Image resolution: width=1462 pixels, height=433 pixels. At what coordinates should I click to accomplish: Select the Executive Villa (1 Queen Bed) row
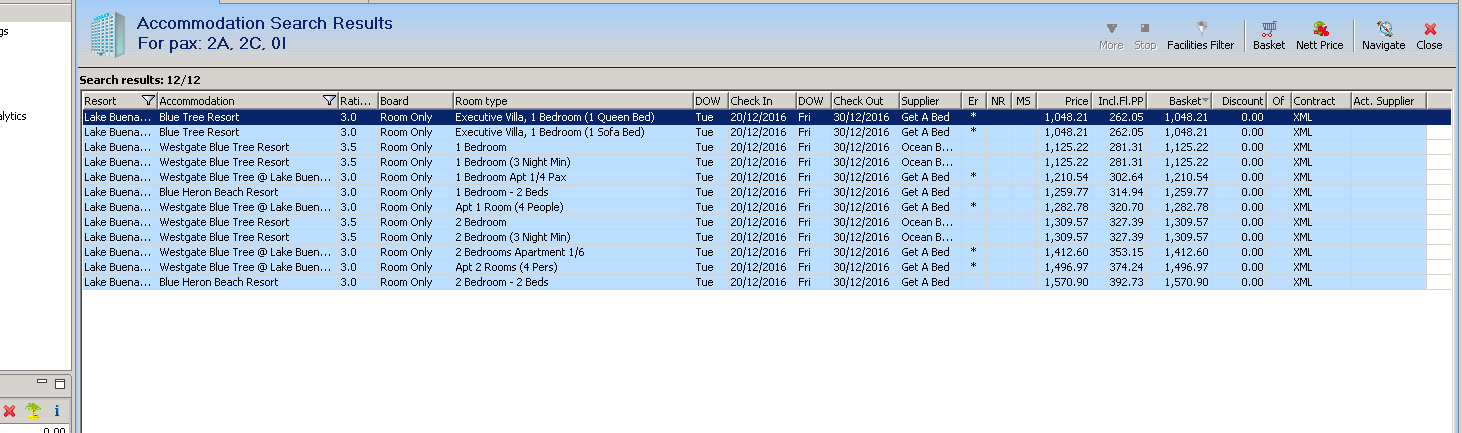(766, 117)
